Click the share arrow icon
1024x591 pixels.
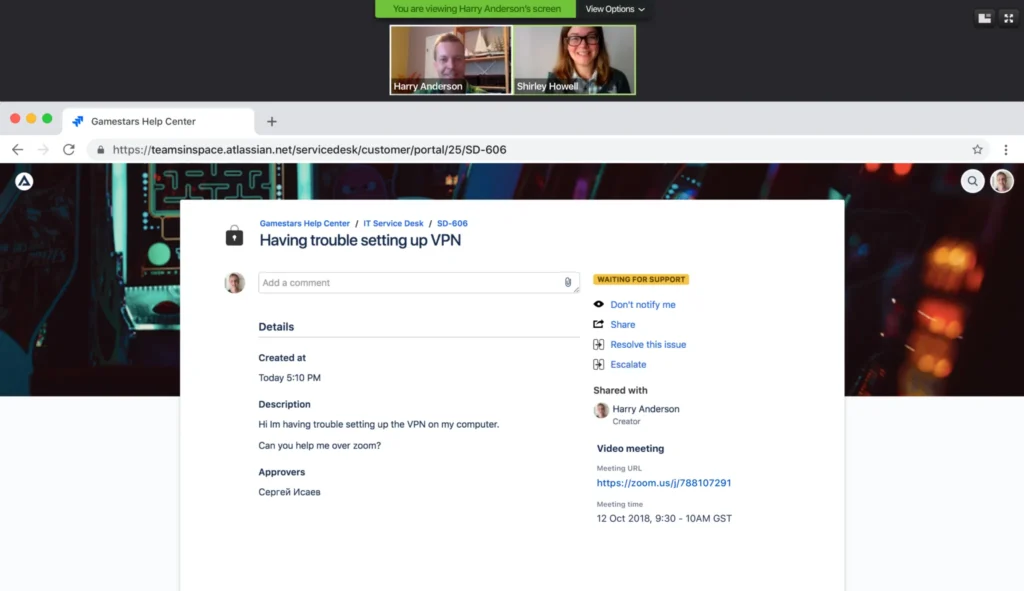[598, 324]
